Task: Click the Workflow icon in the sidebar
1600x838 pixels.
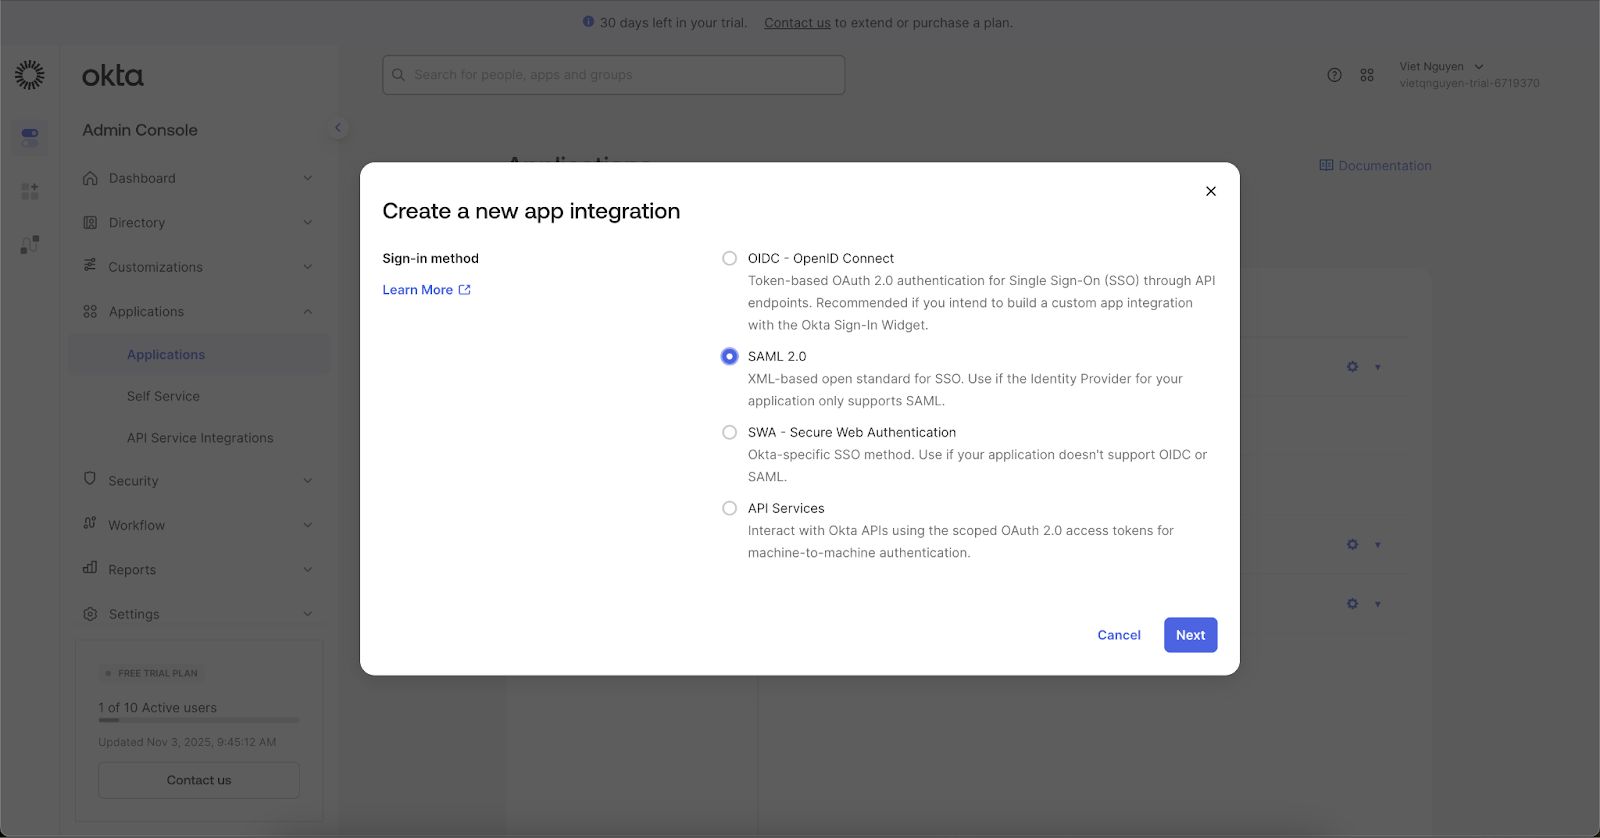Action: click(x=90, y=524)
